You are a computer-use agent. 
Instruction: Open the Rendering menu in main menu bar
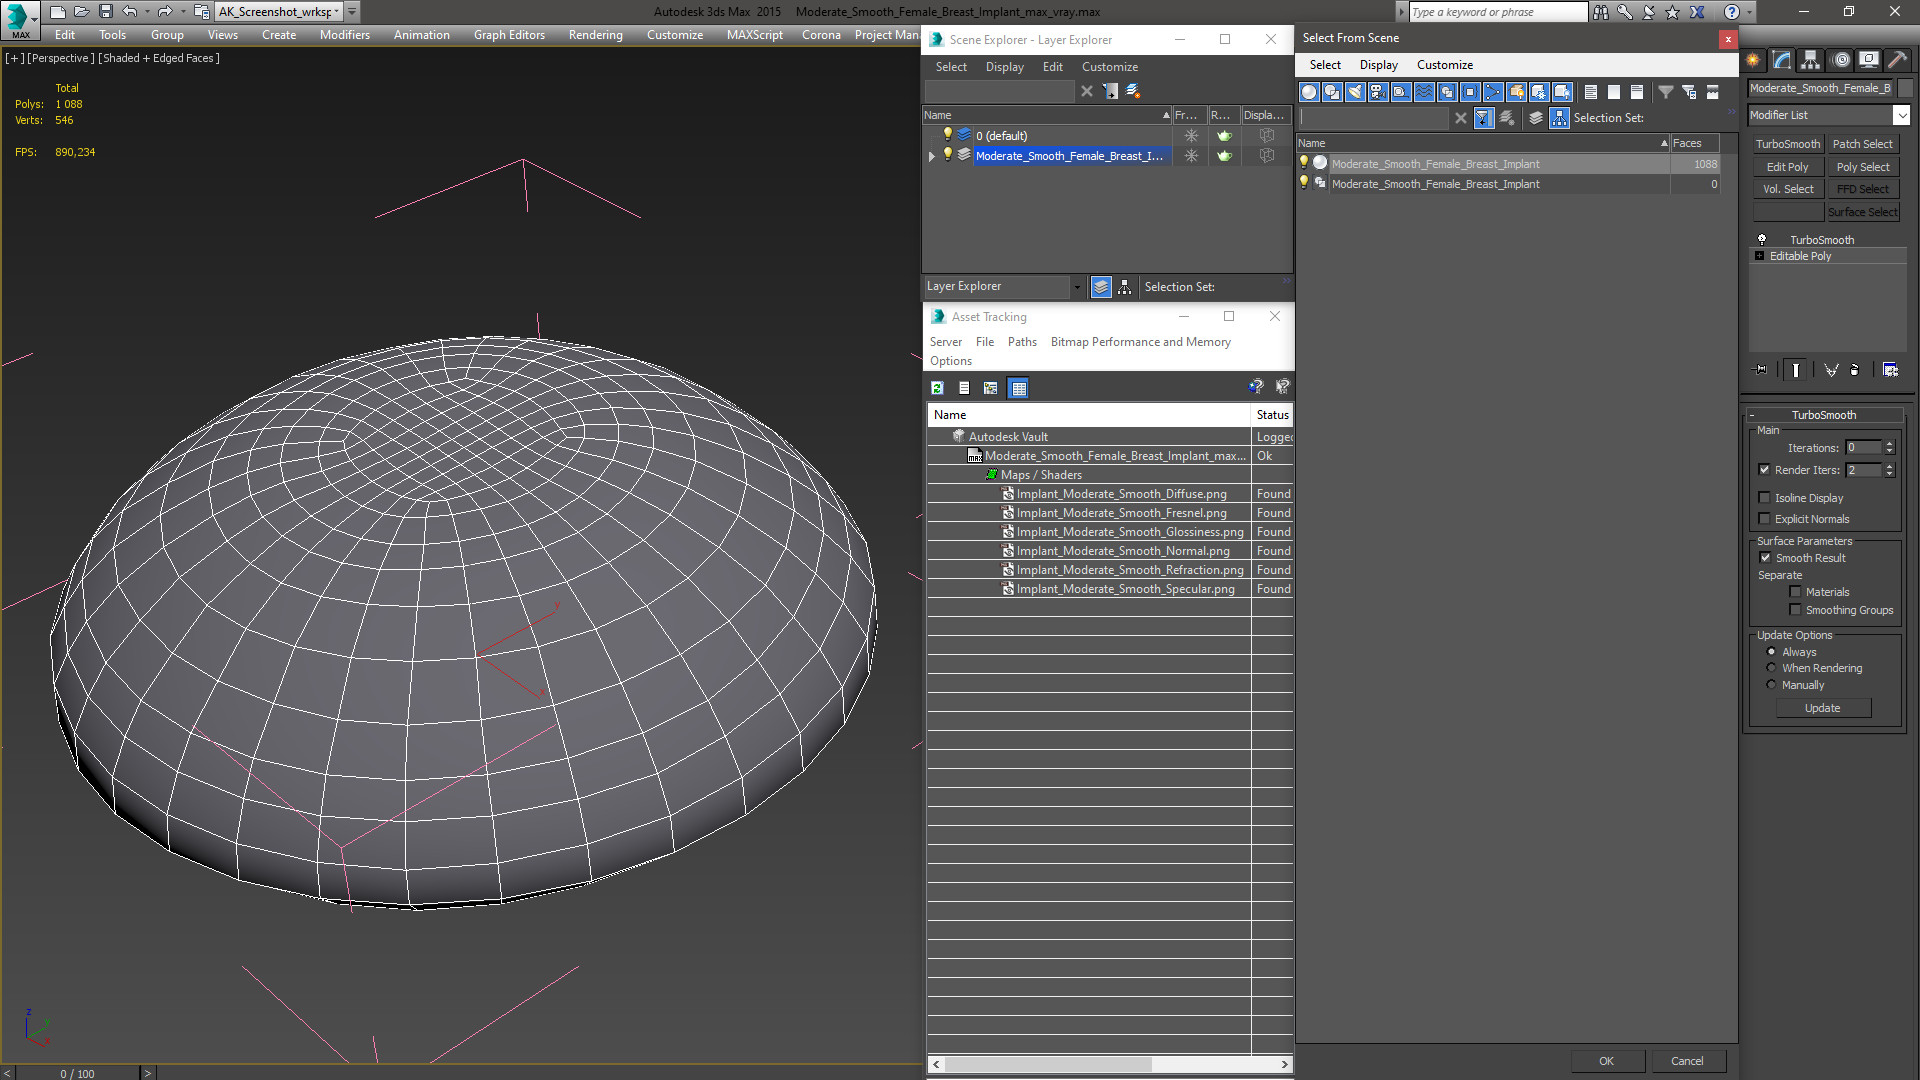pyautogui.click(x=595, y=35)
